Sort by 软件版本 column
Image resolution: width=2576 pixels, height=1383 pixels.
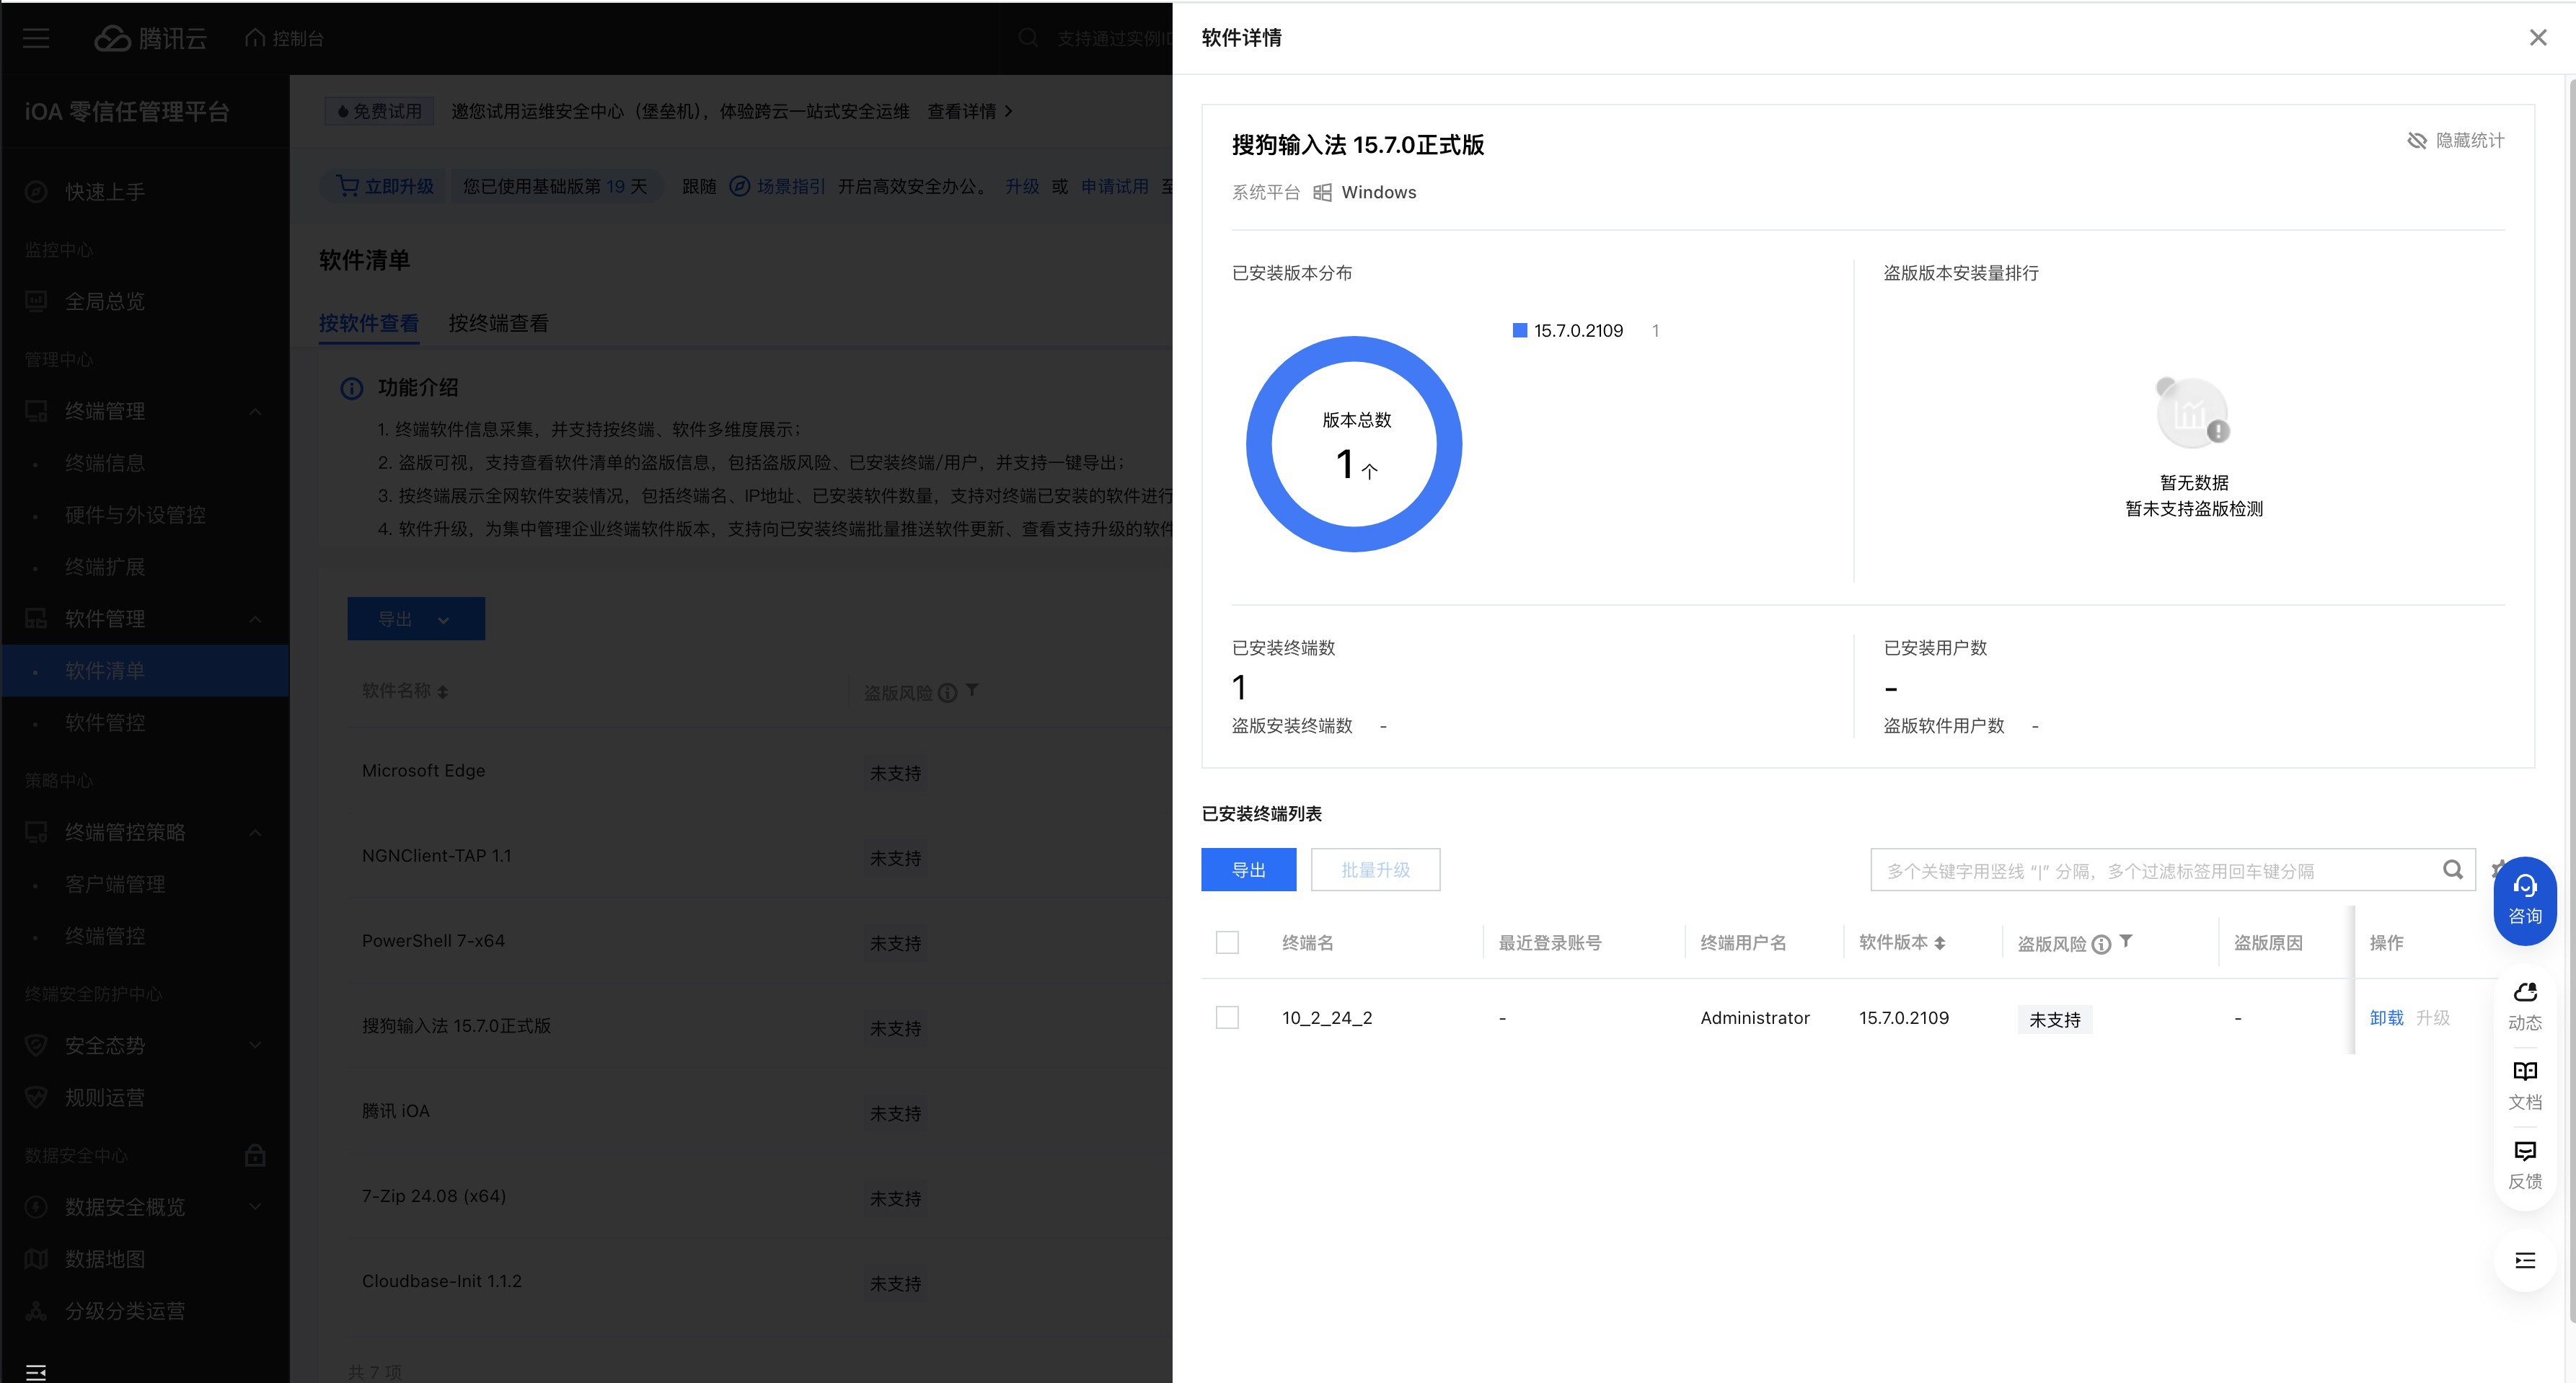pyautogui.click(x=1939, y=943)
